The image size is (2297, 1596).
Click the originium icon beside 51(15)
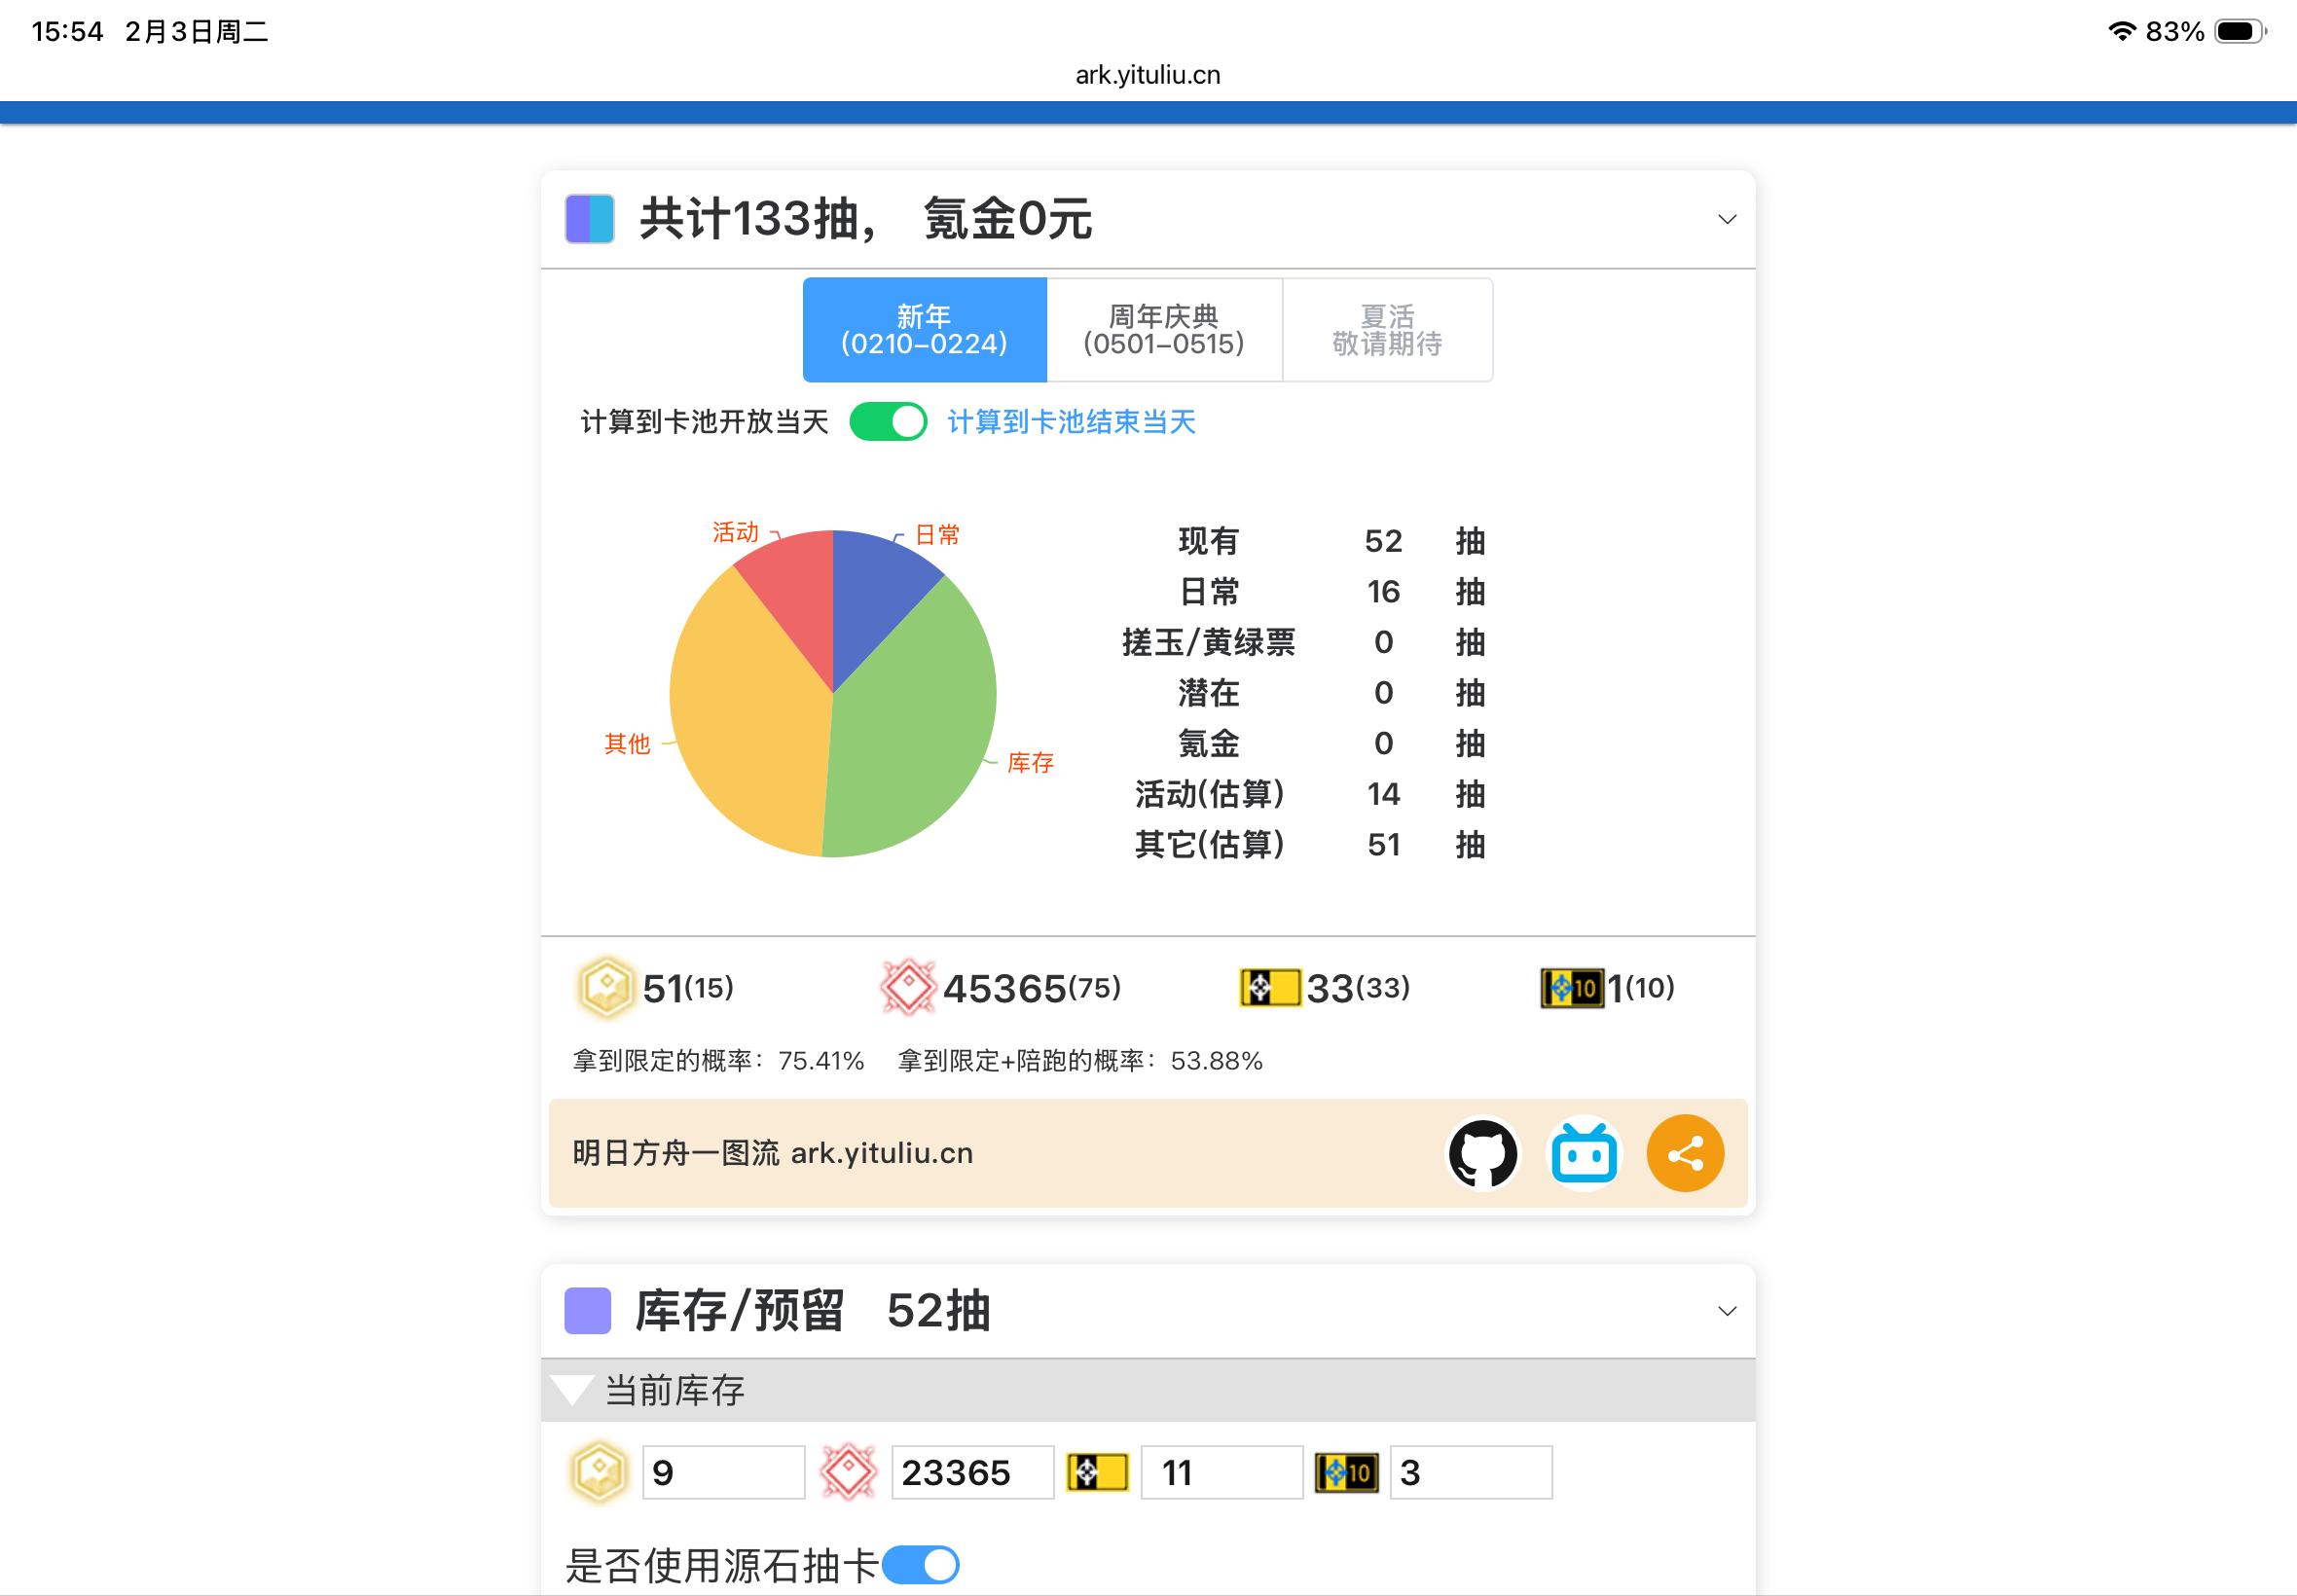pos(605,988)
